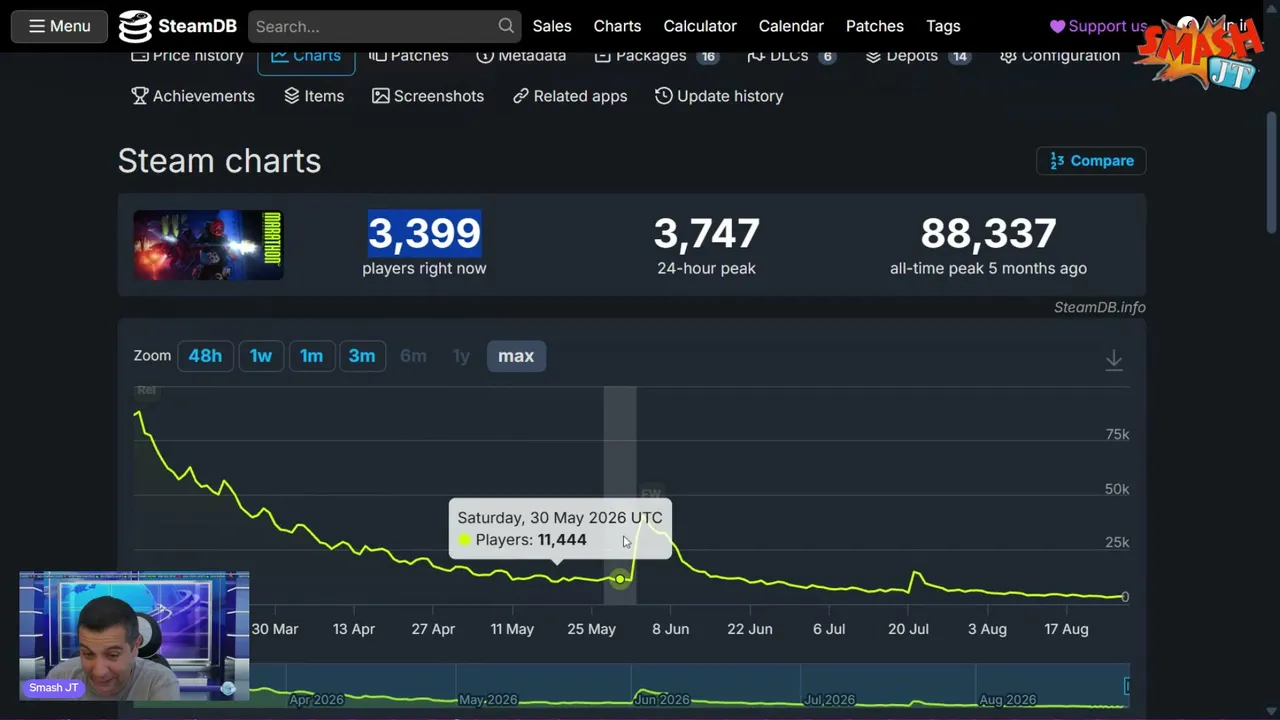
Task: Click Jul 2026 in the chart range navigator
Action: (829, 700)
